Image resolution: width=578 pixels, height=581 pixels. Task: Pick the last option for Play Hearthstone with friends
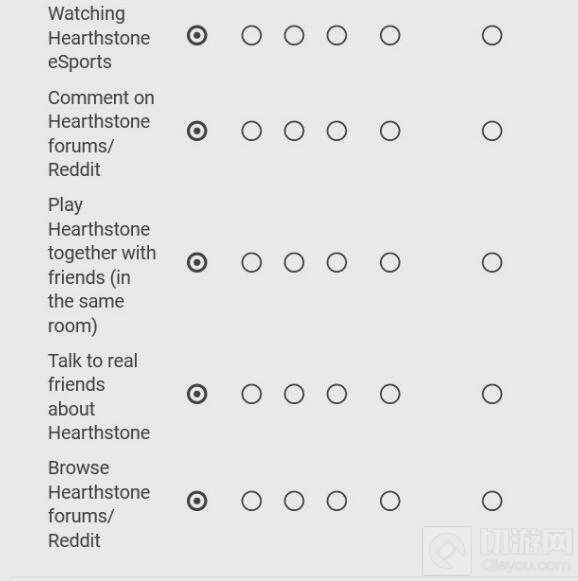(x=492, y=263)
